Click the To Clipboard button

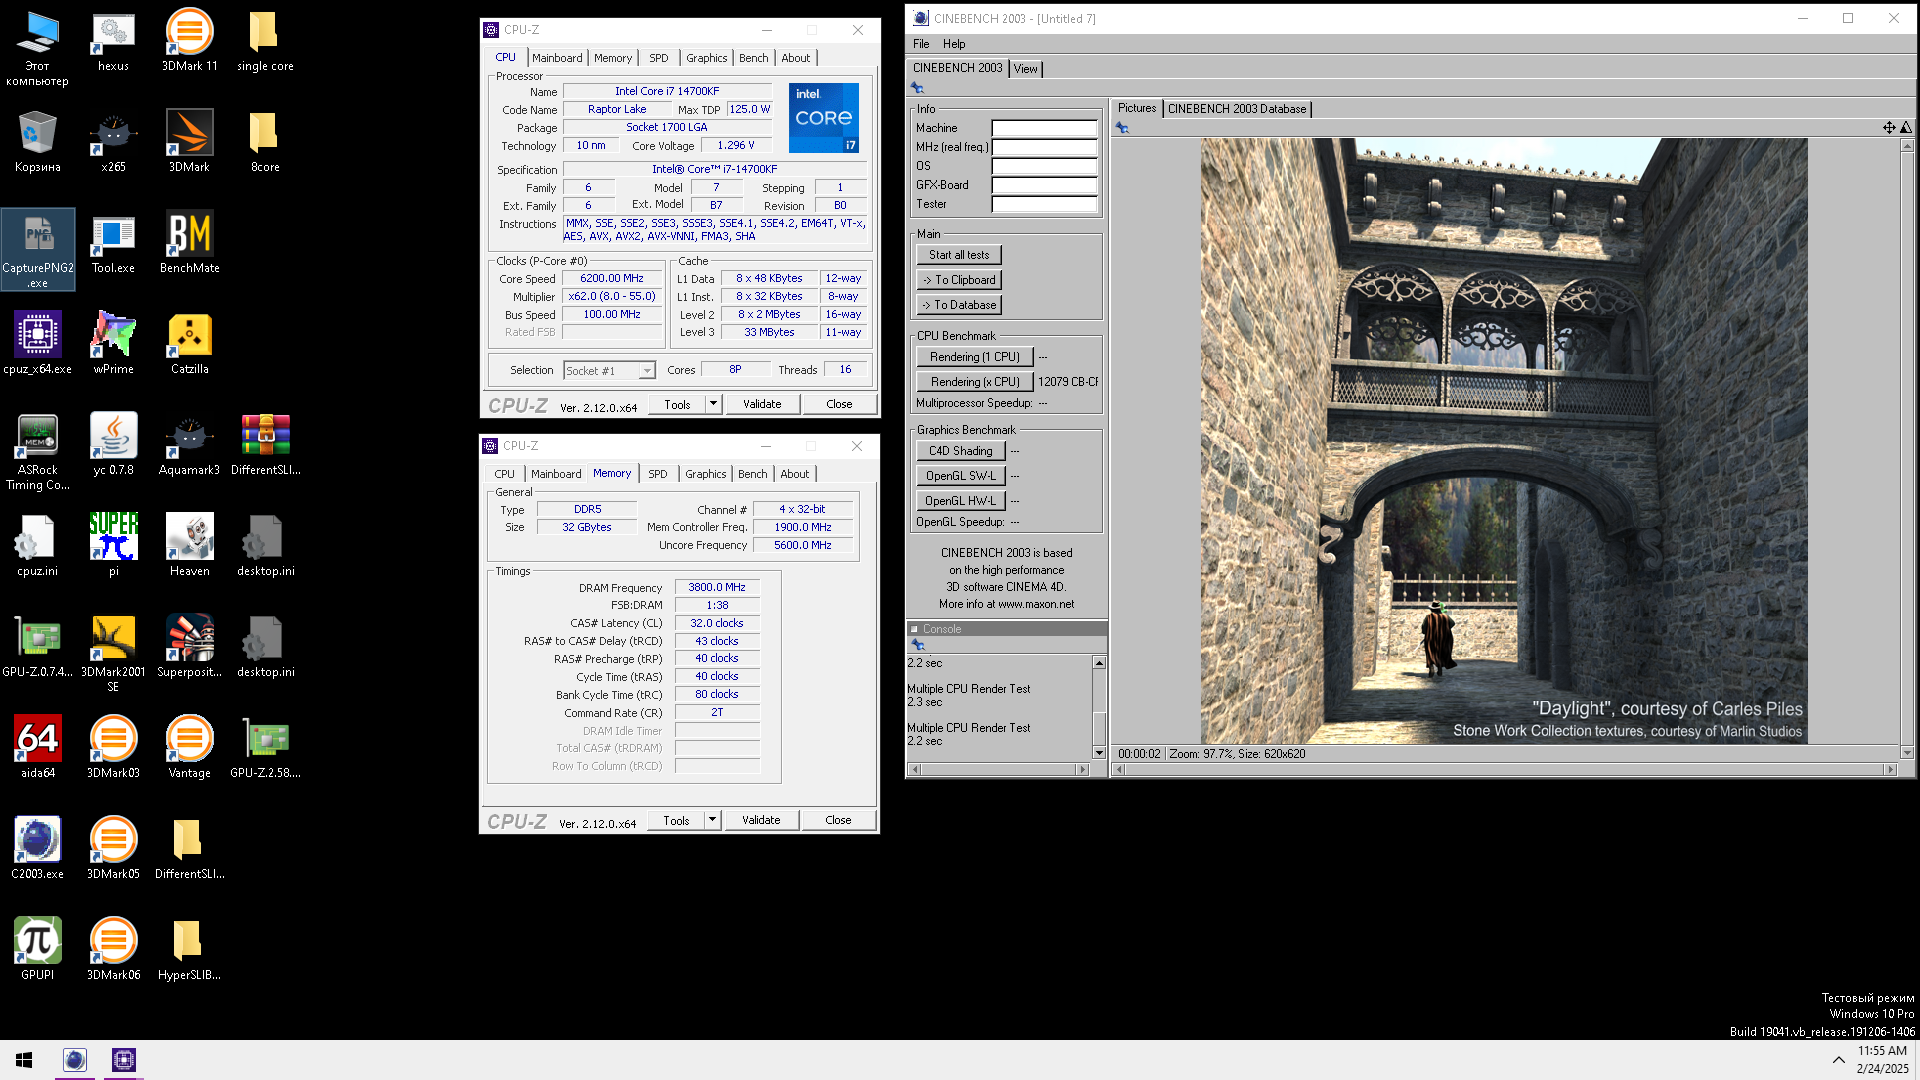pyautogui.click(x=959, y=280)
